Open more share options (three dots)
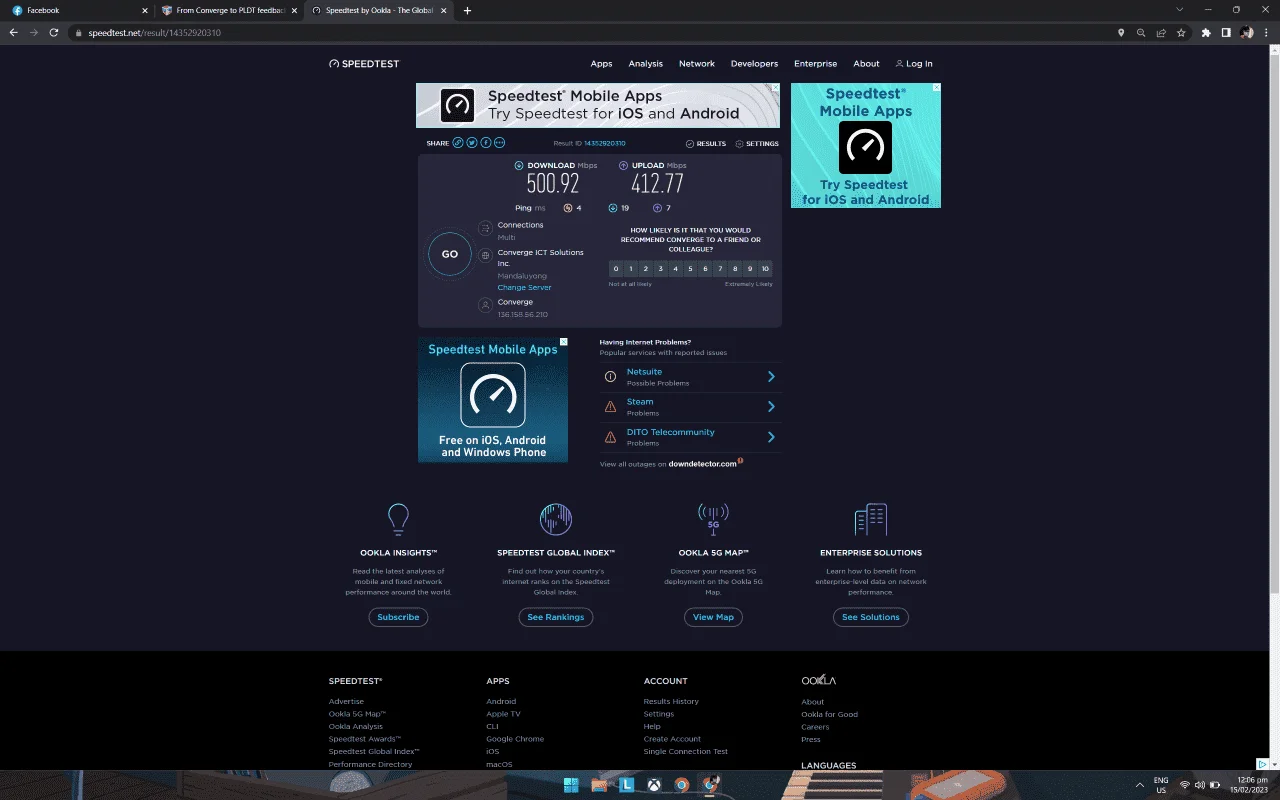 [x=500, y=143]
